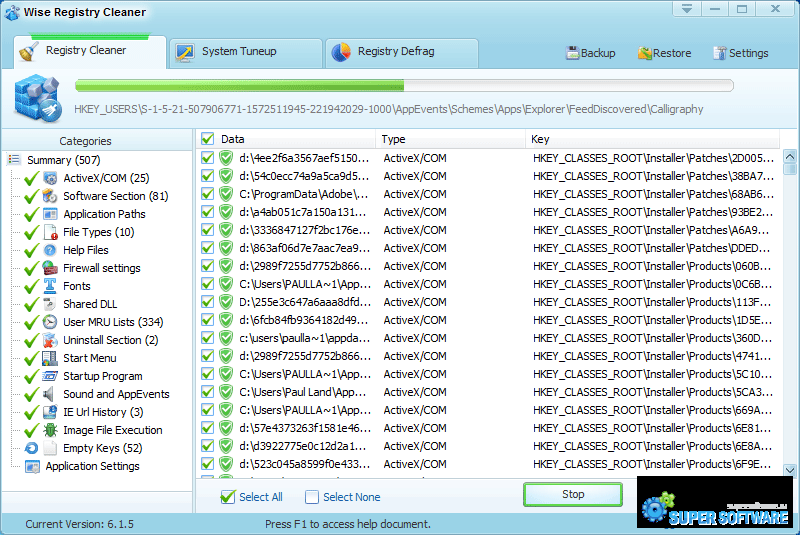Click the Backup disk icon
The image size is (800, 535).
572,53
